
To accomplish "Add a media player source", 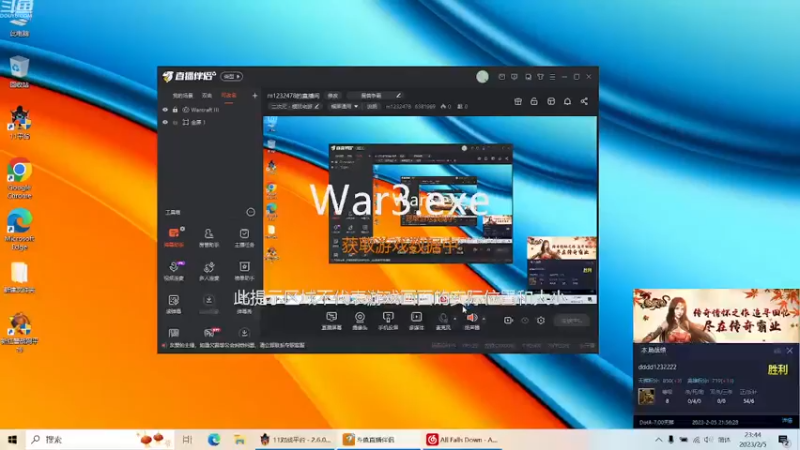I will 416,321.
